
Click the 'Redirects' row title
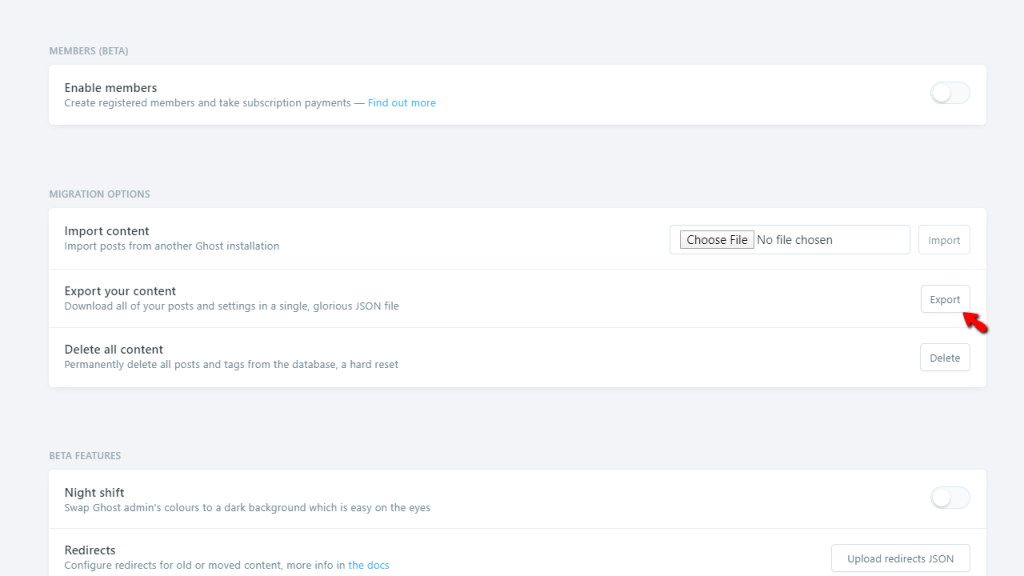point(90,550)
